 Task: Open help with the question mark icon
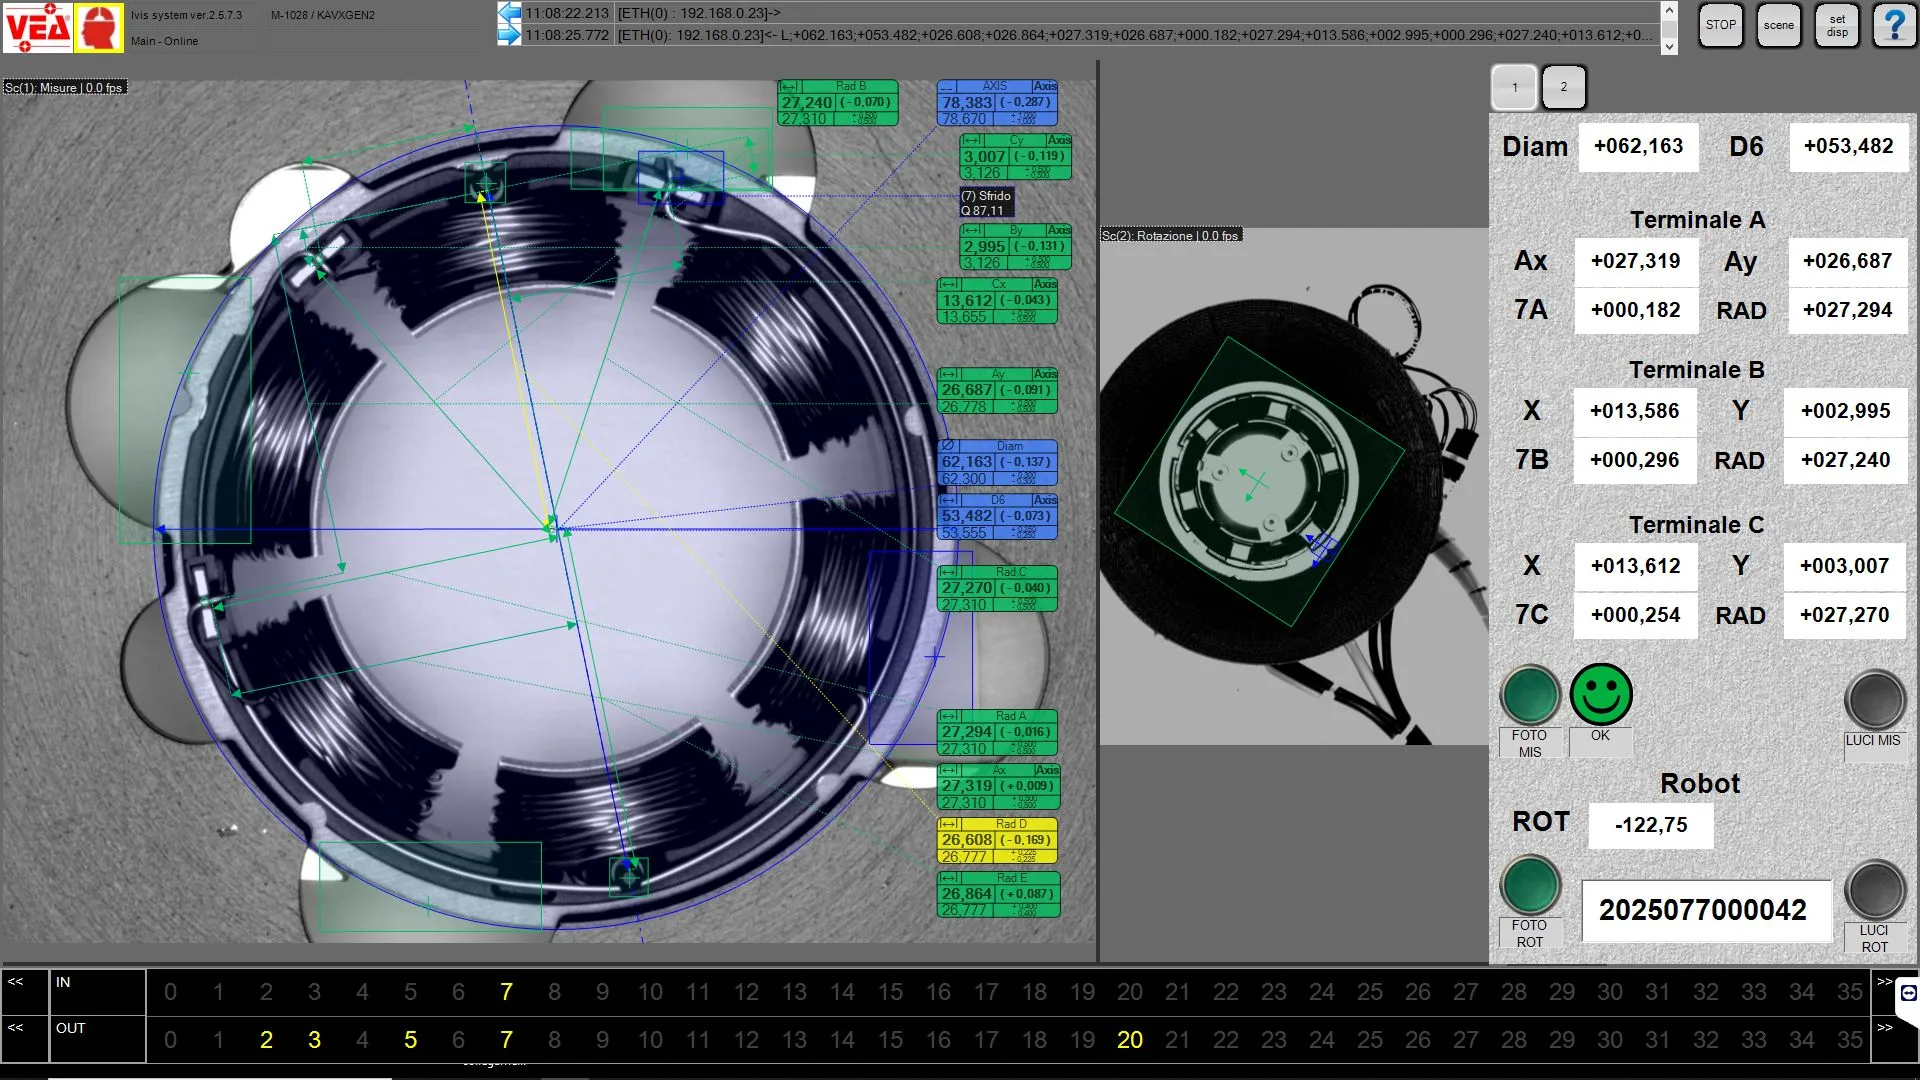1894,26
